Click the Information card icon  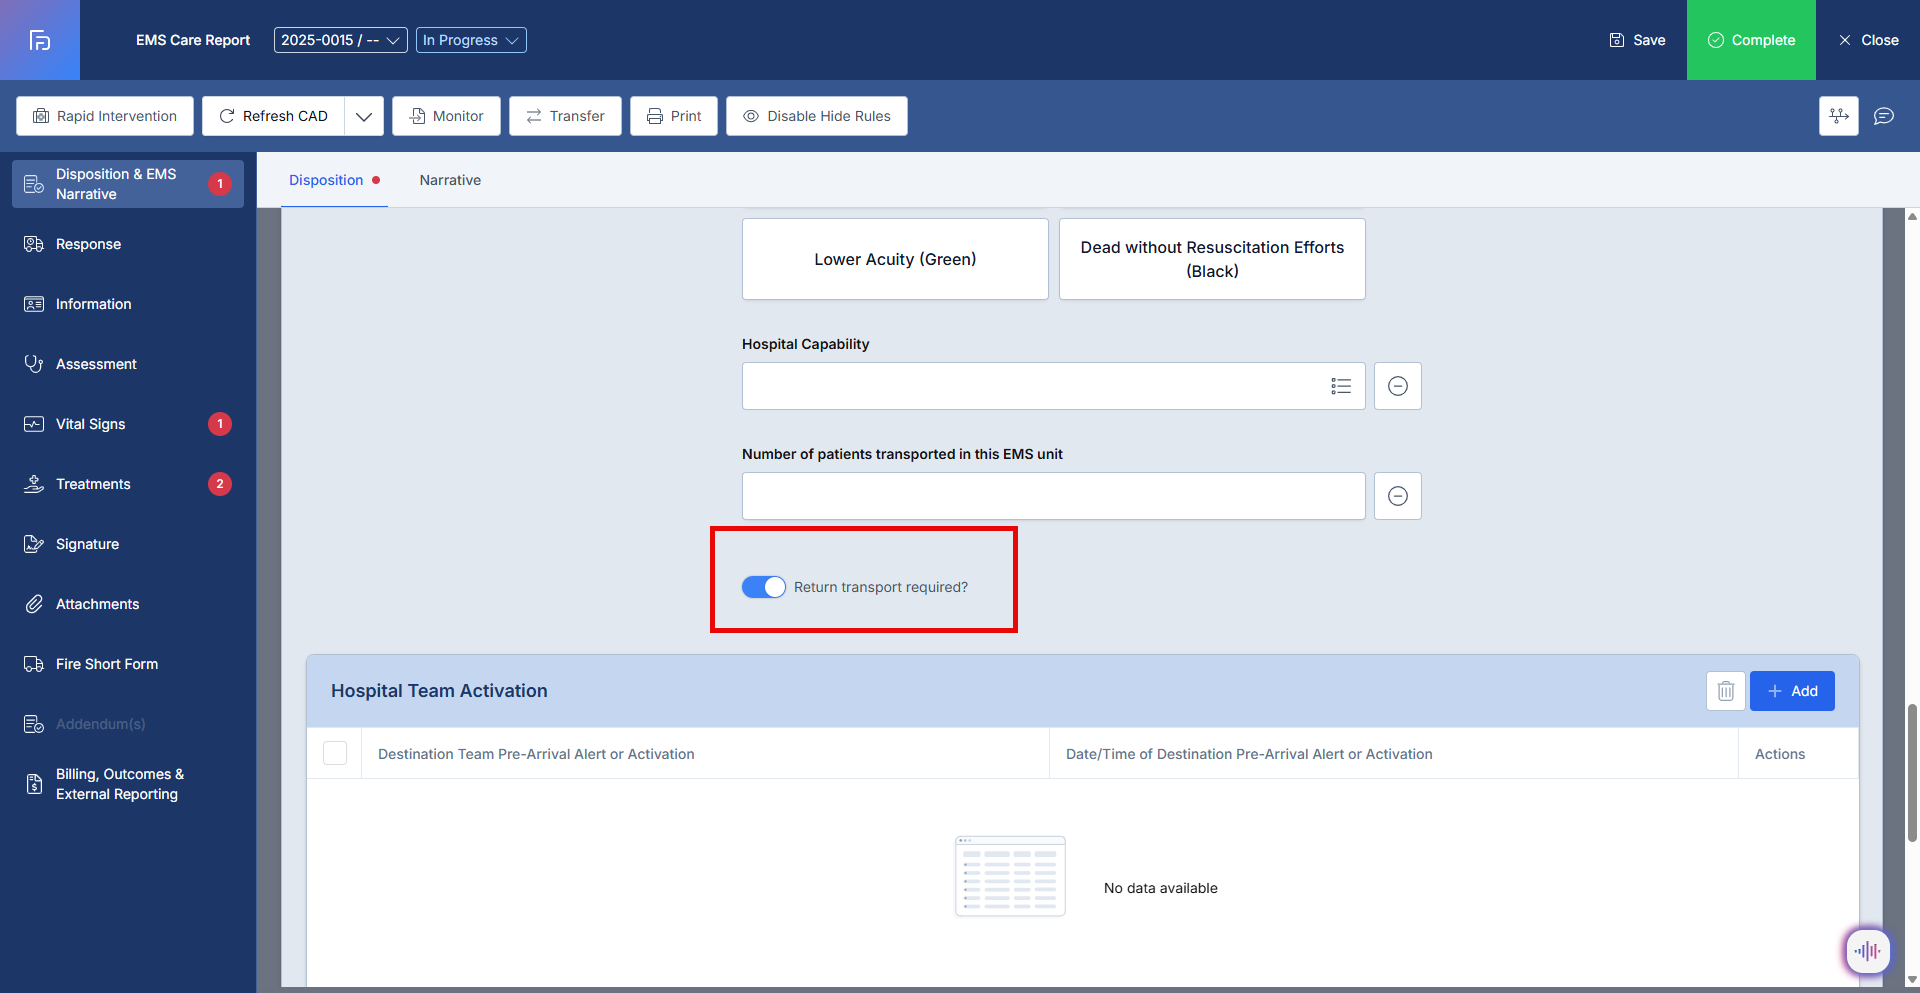coord(34,304)
